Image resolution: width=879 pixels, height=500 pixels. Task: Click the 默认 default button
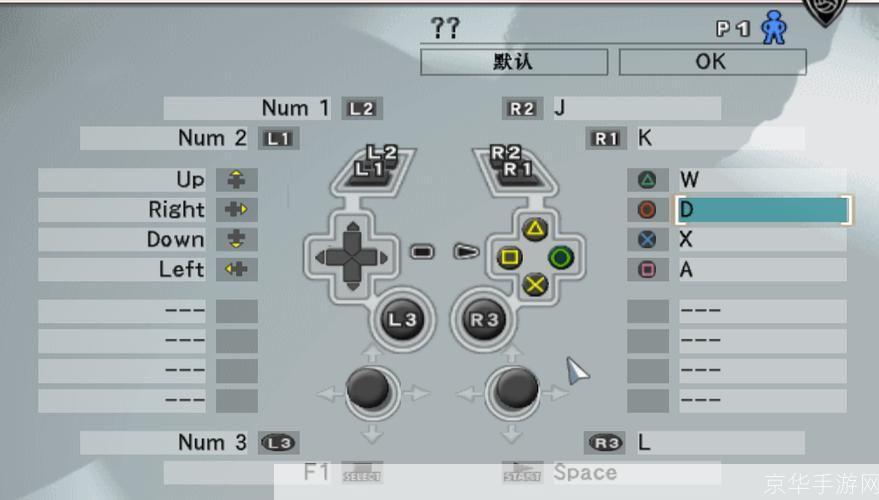(514, 62)
